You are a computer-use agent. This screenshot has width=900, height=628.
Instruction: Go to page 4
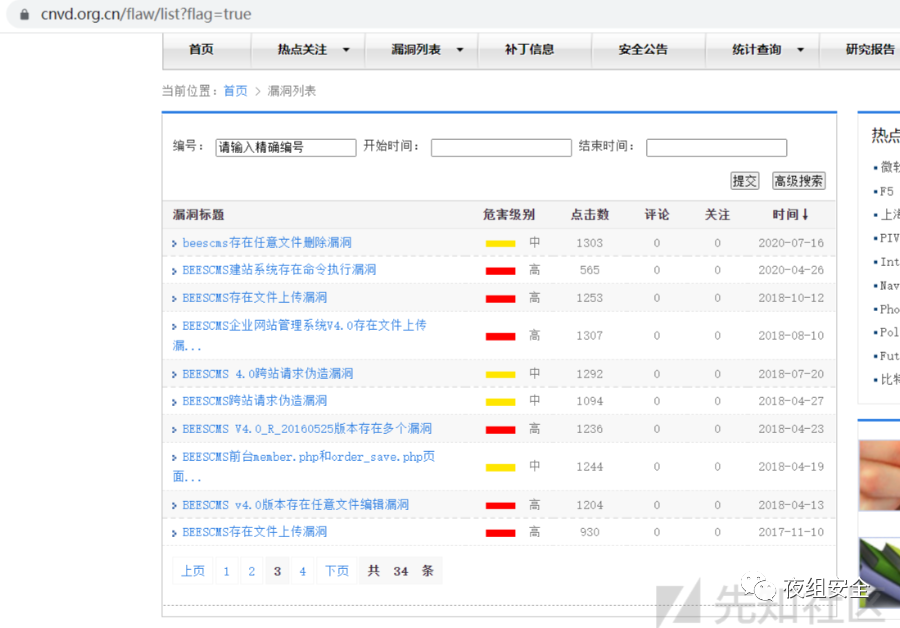point(302,571)
